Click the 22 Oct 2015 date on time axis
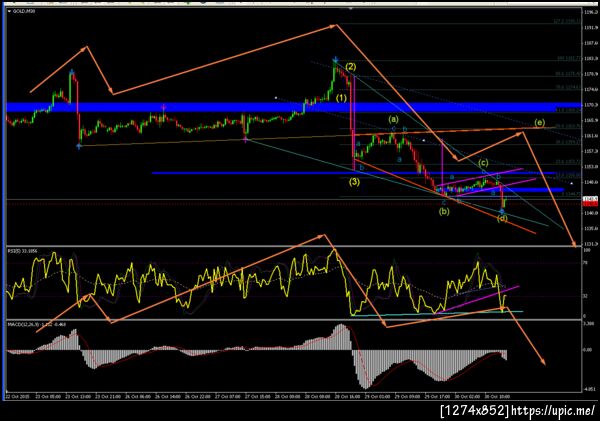 point(18,397)
